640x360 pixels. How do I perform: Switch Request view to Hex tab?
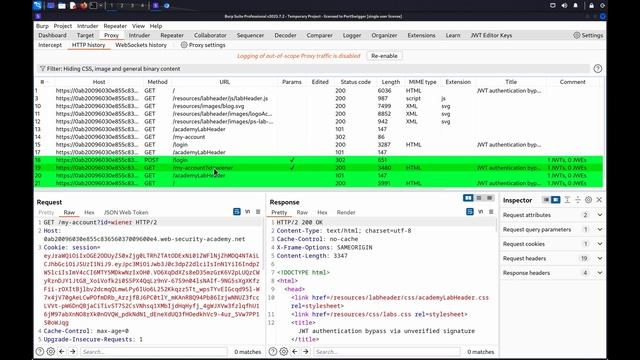pos(89,212)
